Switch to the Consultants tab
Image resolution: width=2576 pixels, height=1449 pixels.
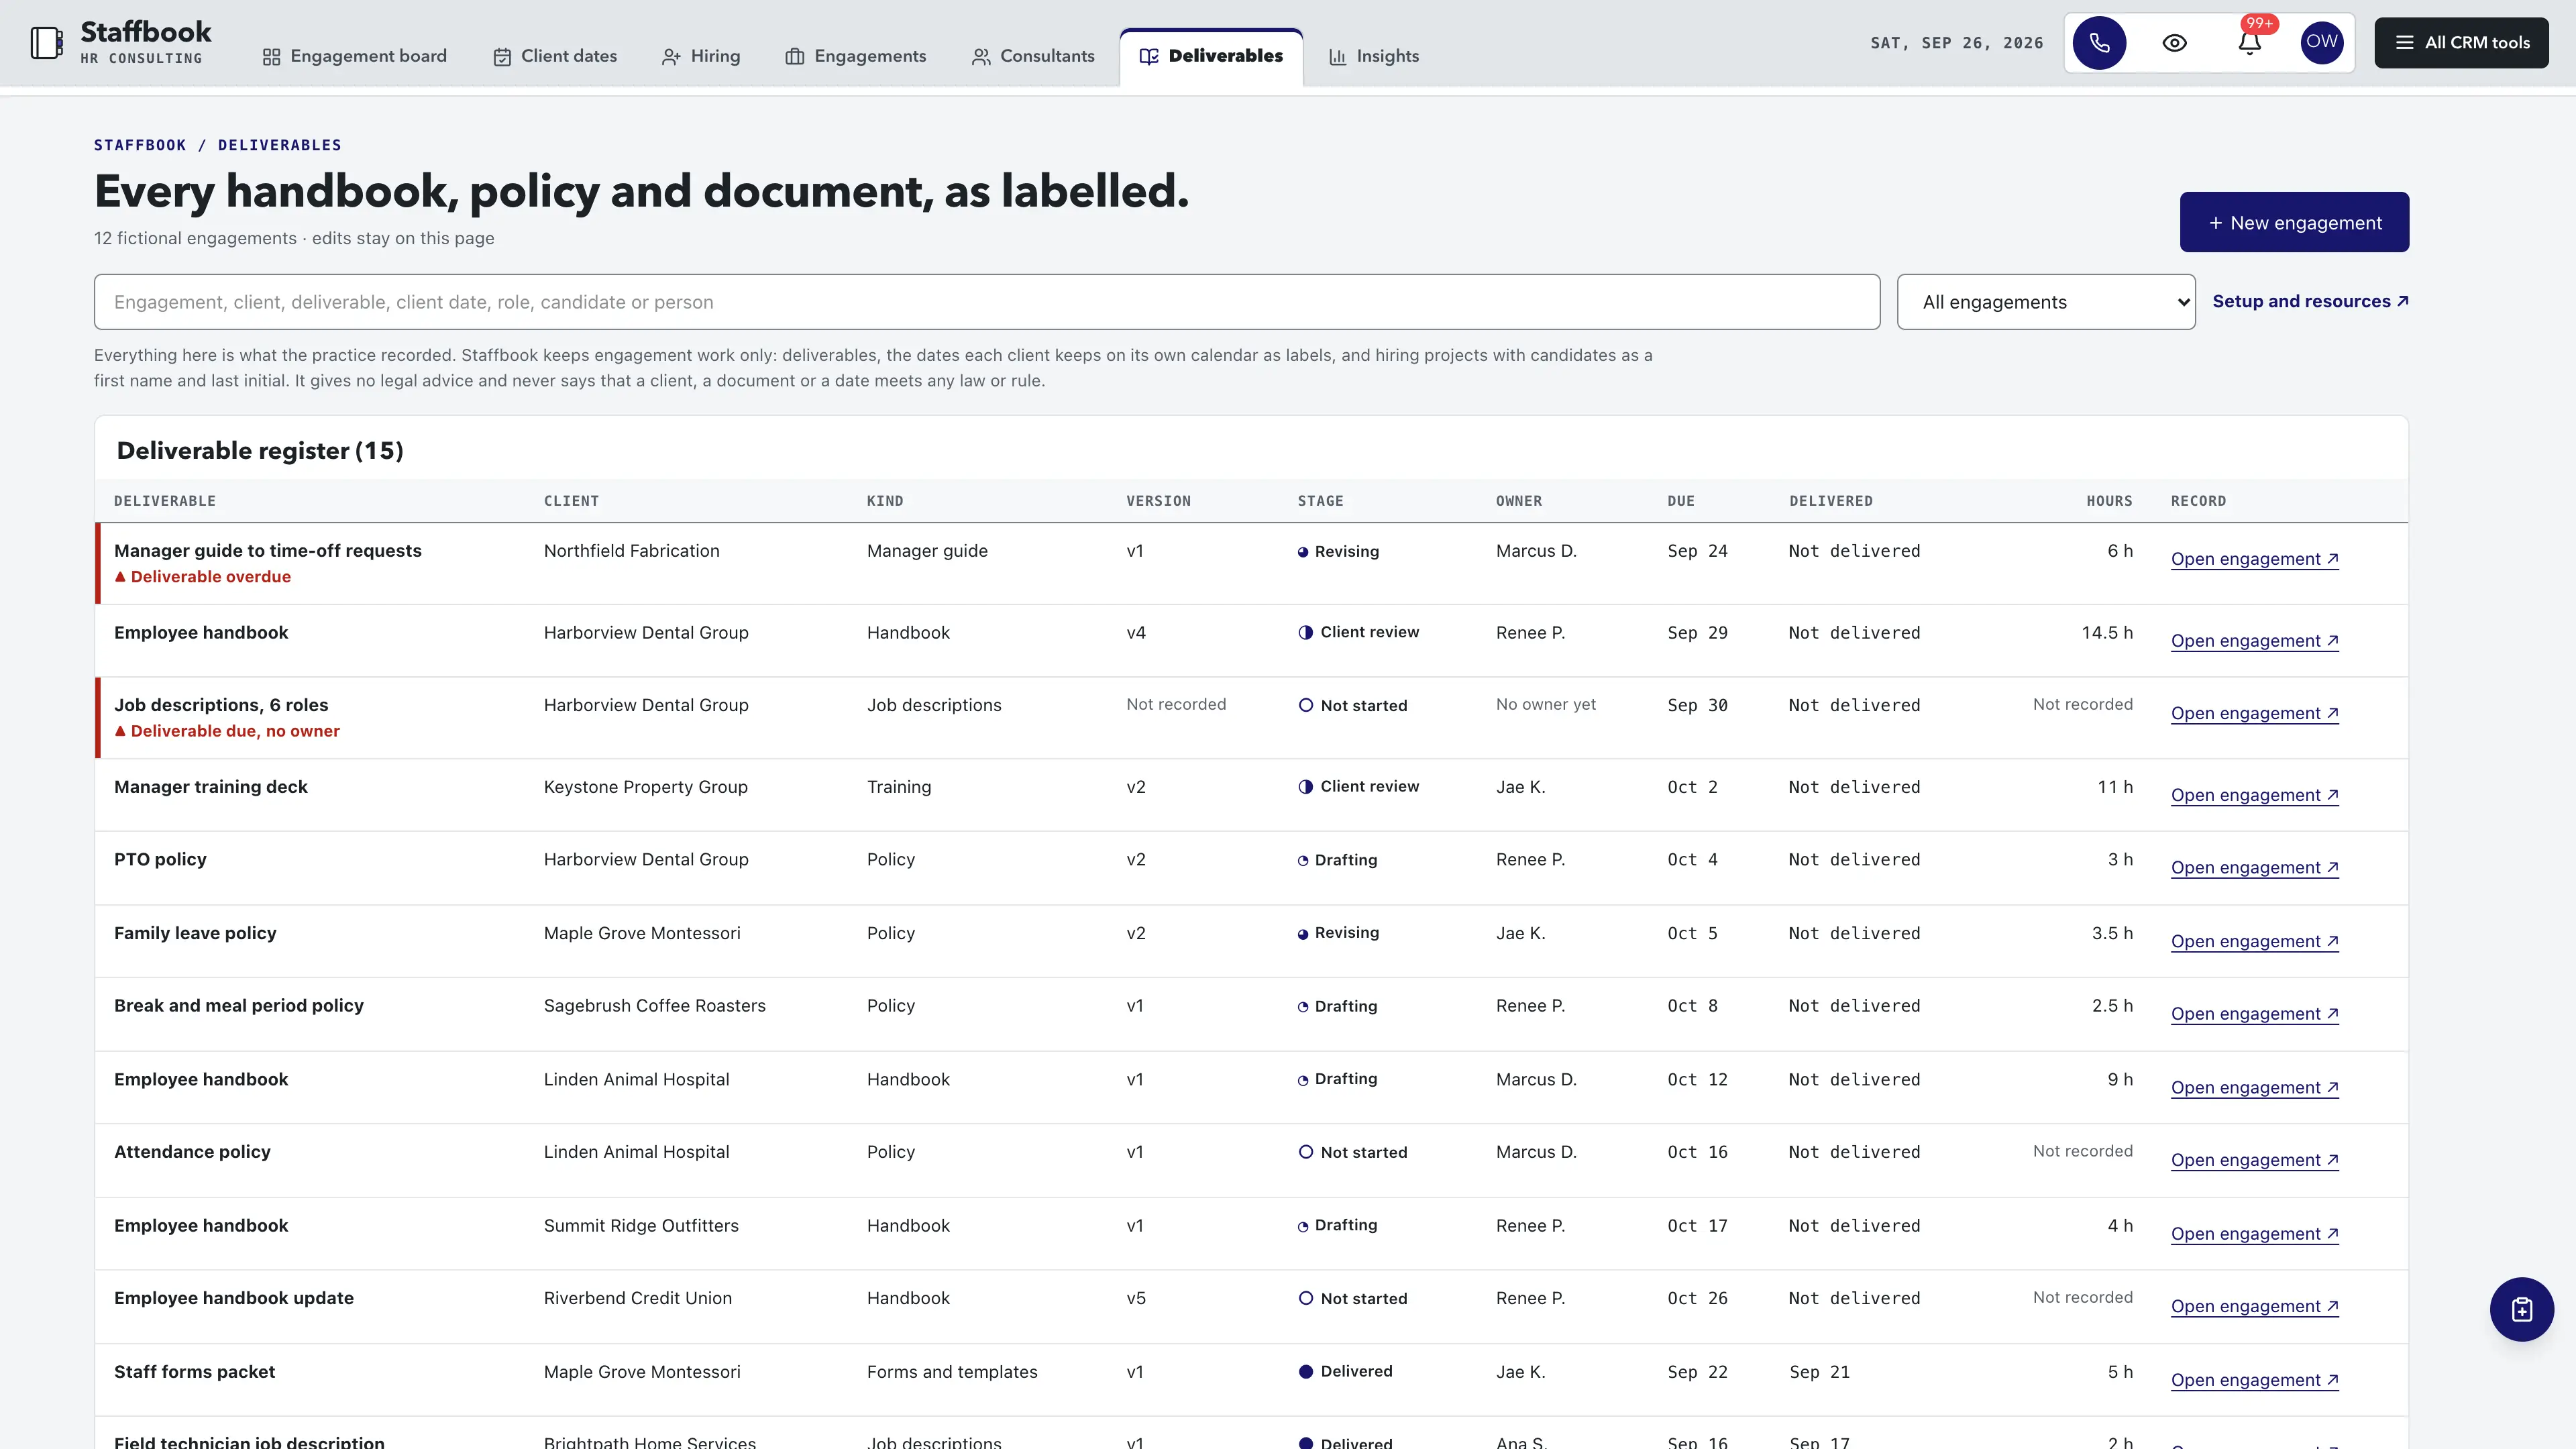click(x=1033, y=56)
